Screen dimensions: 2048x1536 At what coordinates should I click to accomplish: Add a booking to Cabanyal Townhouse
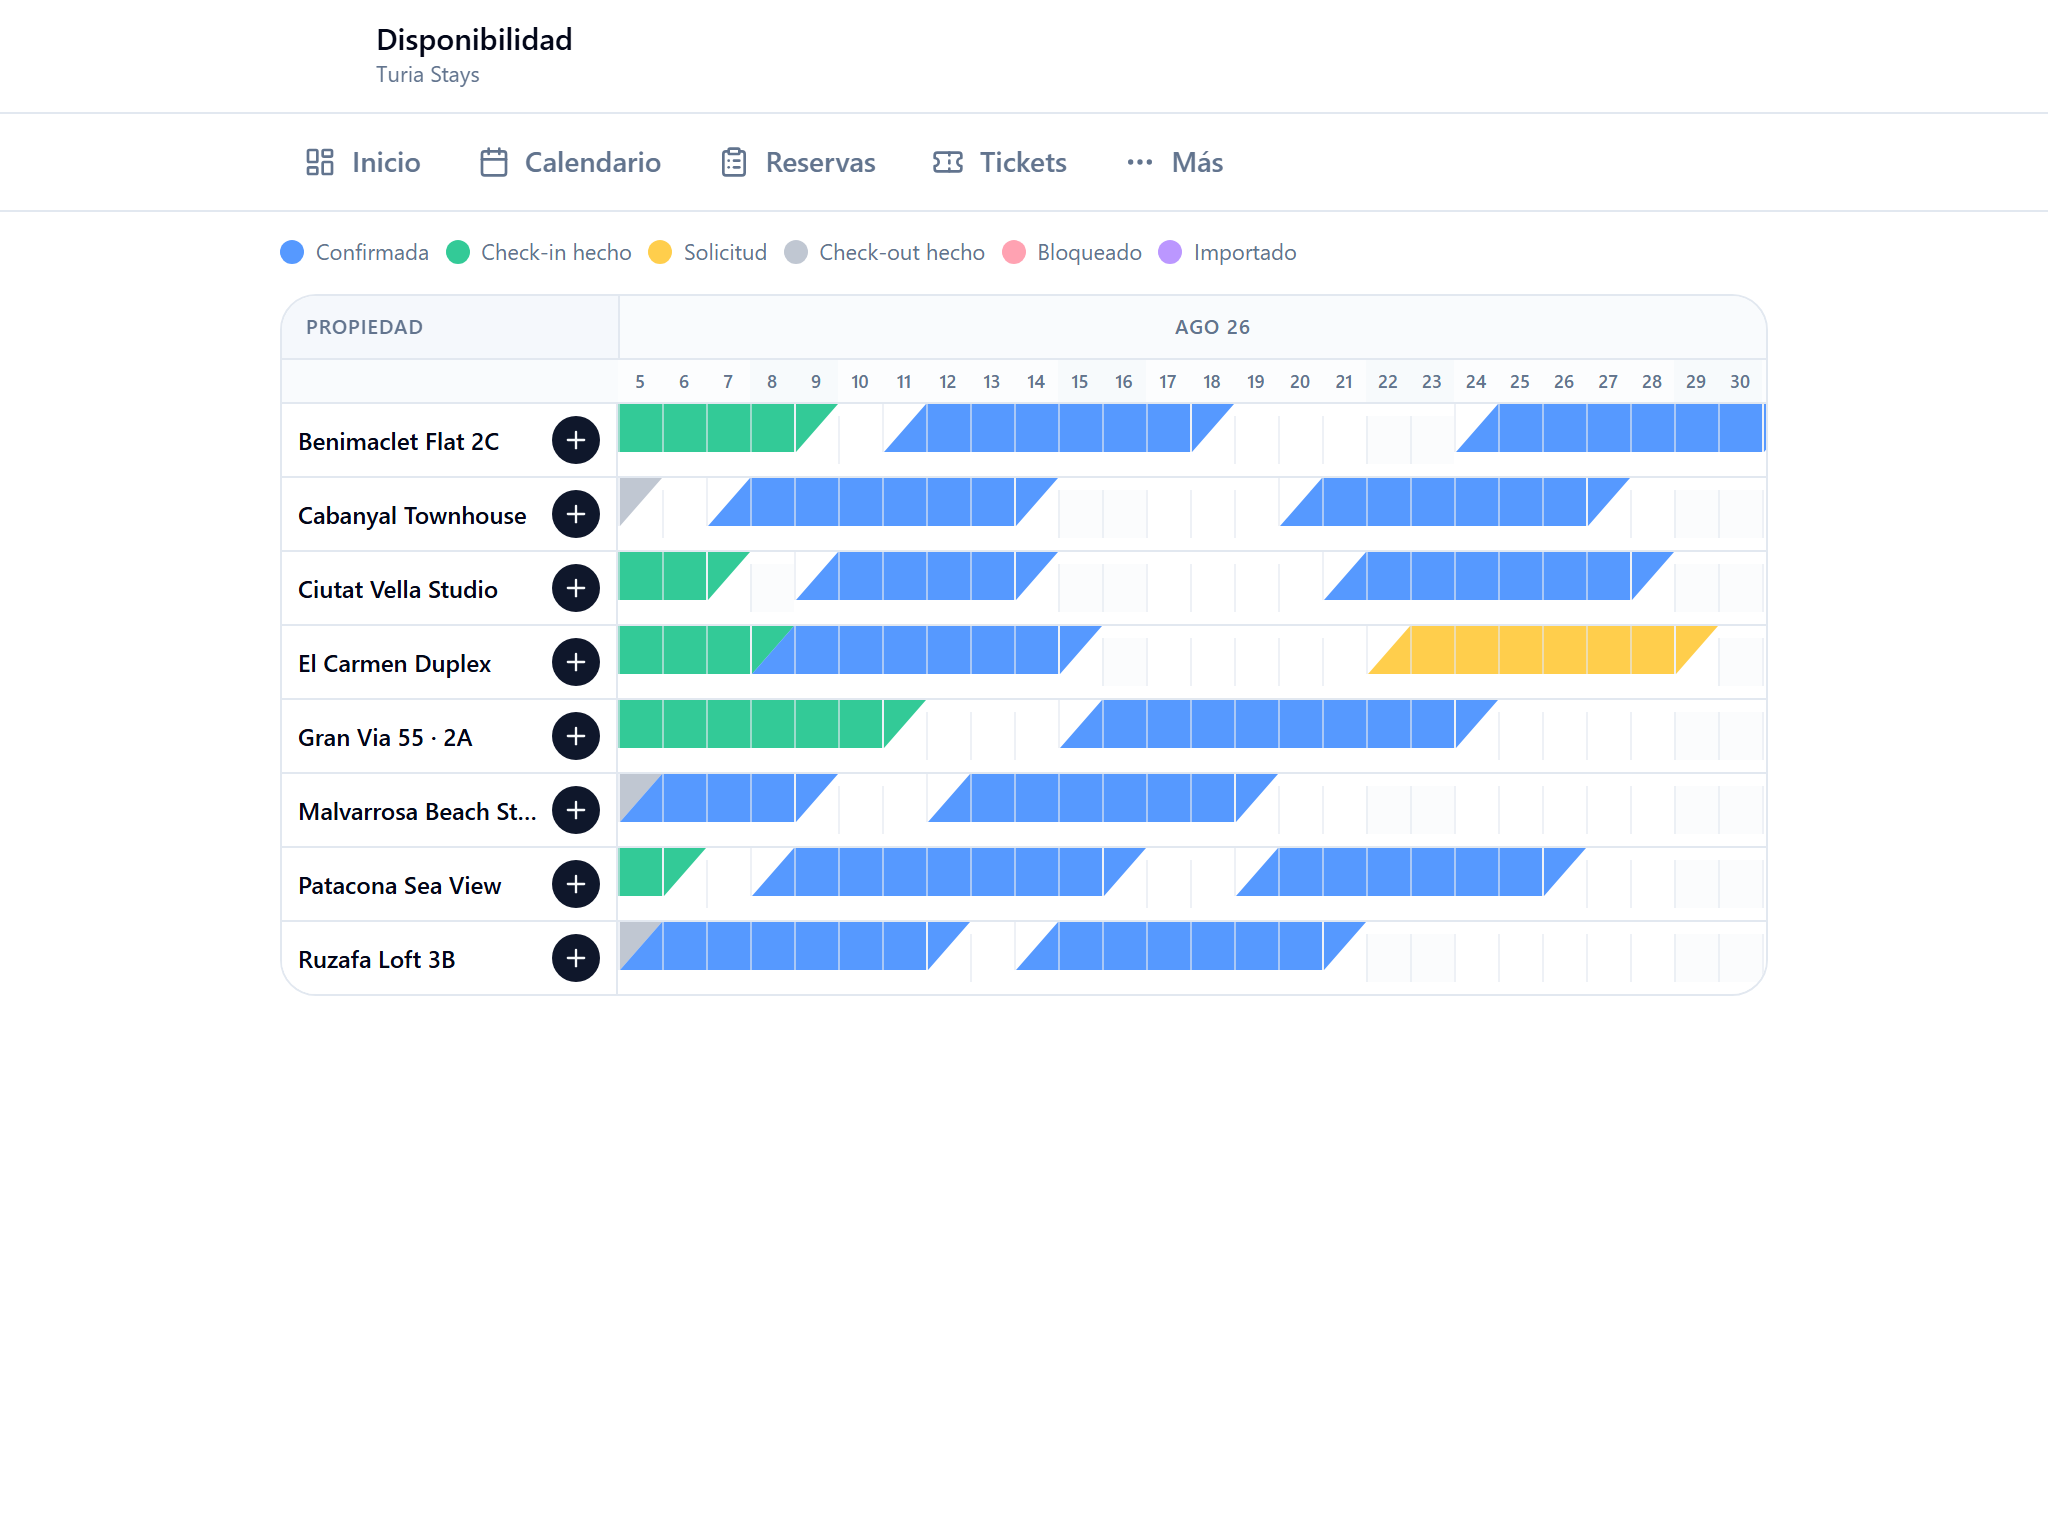(x=576, y=514)
